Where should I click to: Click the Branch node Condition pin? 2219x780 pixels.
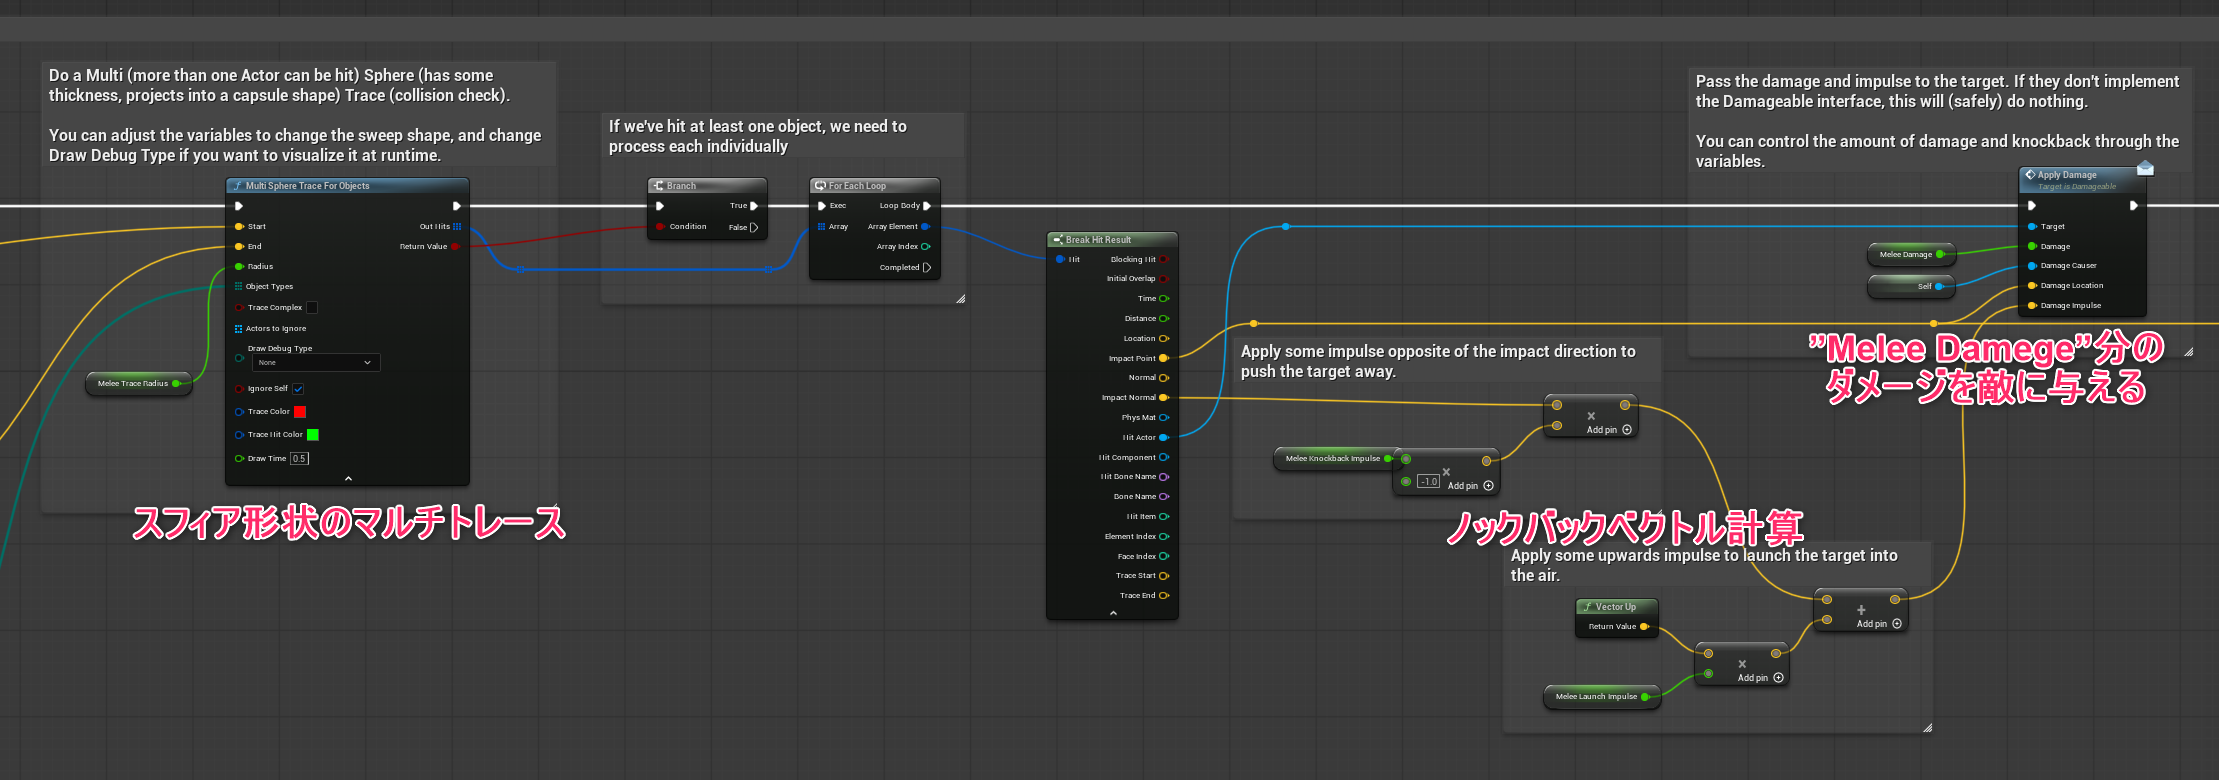660,227
